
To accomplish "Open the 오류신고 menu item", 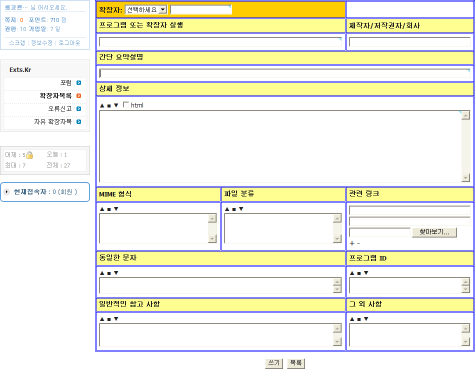I will click(60, 109).
